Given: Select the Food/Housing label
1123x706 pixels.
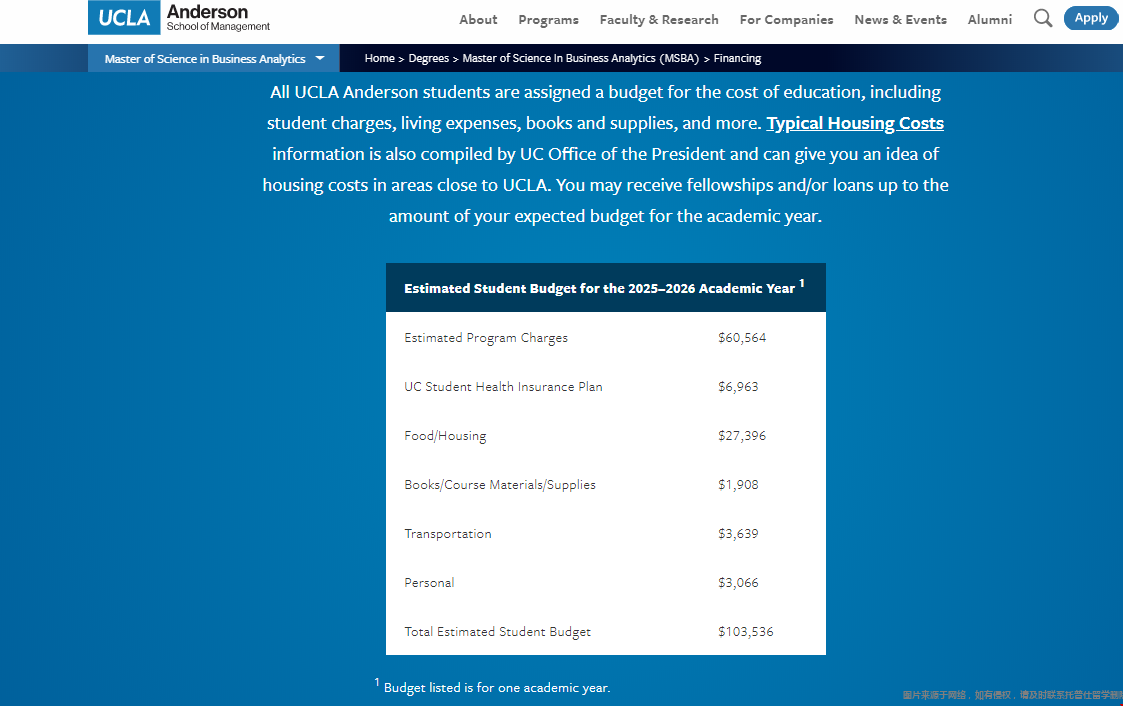Looking at the screenshot, I should 445,436.
